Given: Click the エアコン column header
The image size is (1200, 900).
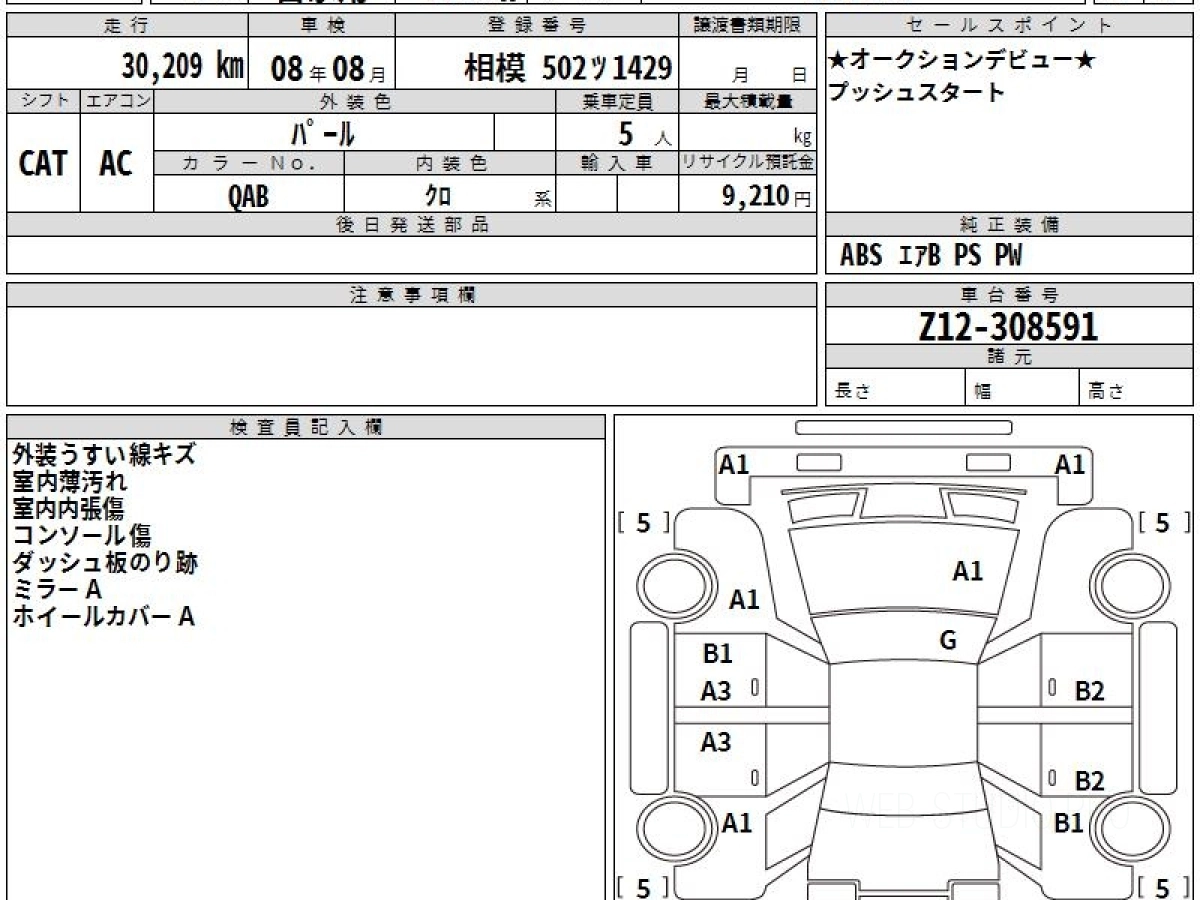Looking at the screenshot, I should click(x=117, y=101).
